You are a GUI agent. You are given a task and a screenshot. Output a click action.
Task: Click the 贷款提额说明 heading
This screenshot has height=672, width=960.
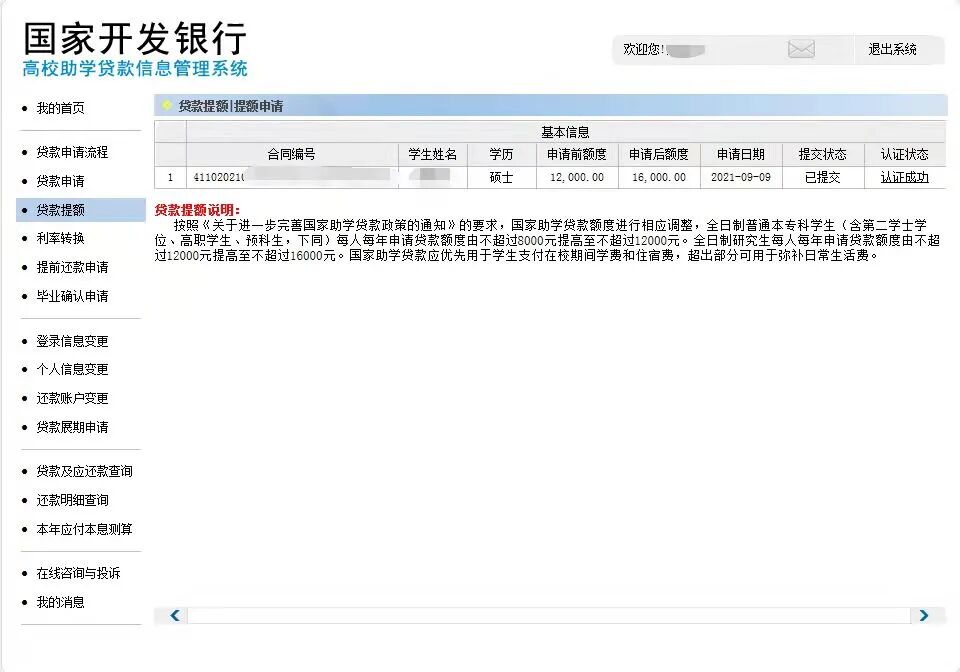[197, 211]
